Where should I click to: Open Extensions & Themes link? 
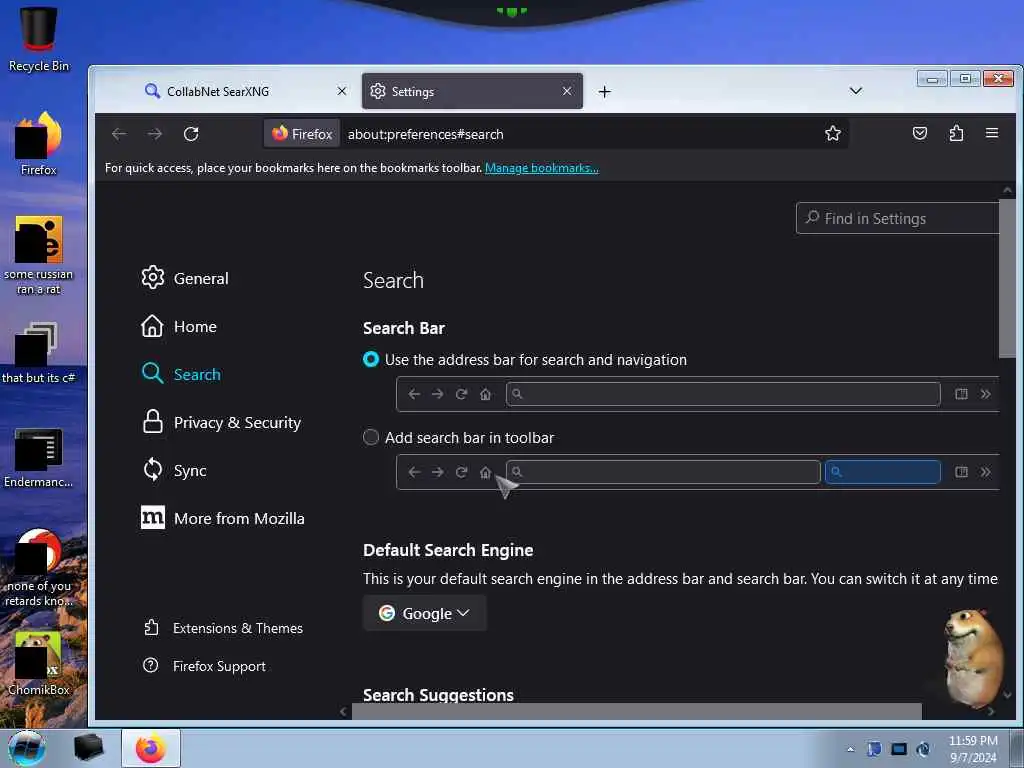(x=223, y=628)
